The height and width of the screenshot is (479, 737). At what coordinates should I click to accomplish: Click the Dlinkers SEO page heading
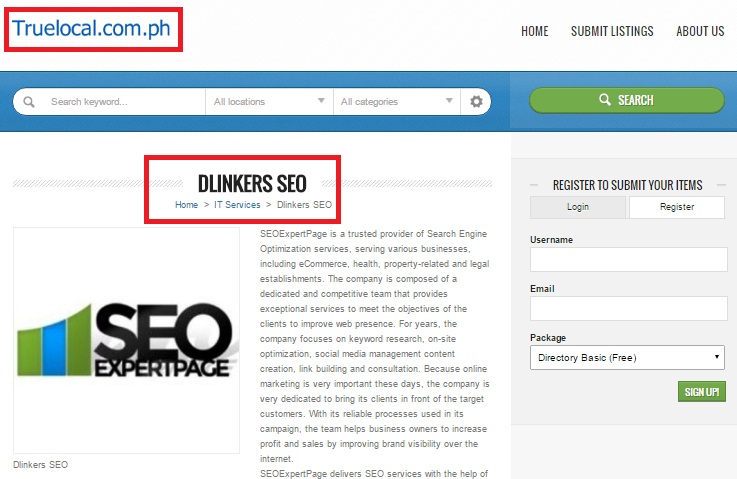[252, 183]
